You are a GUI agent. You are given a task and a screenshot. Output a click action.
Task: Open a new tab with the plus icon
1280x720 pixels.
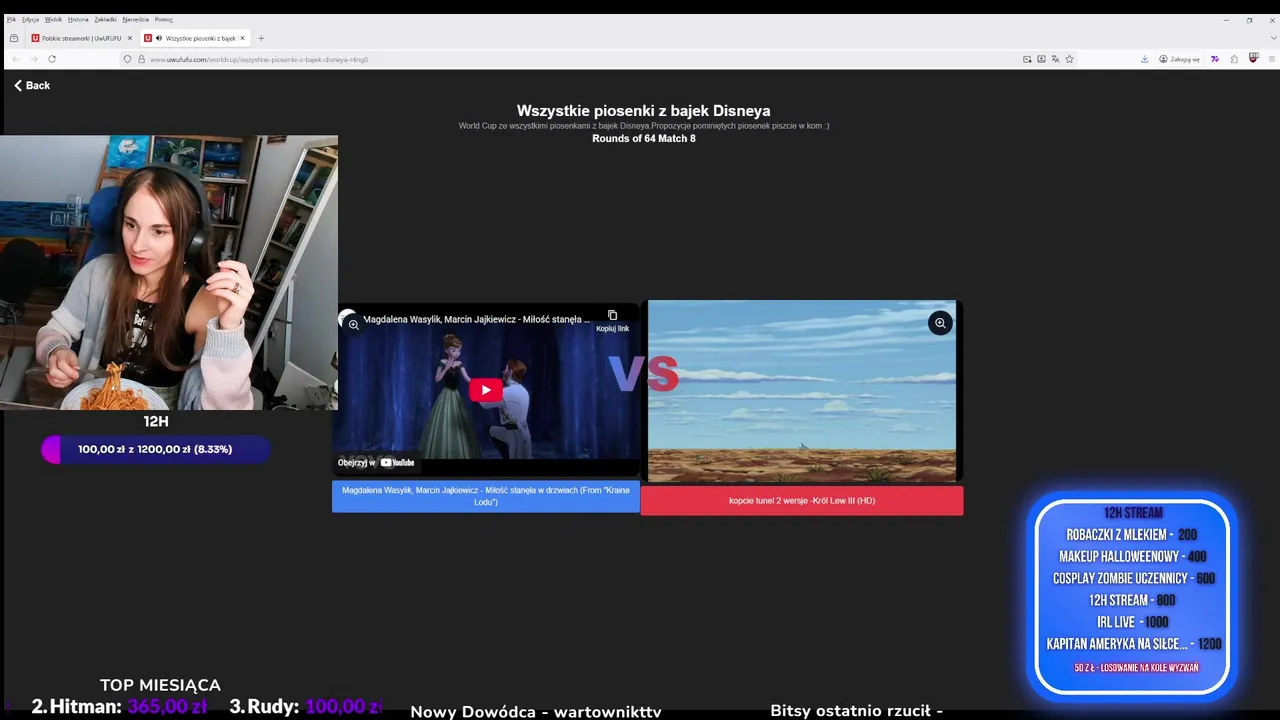click(261, 38)
